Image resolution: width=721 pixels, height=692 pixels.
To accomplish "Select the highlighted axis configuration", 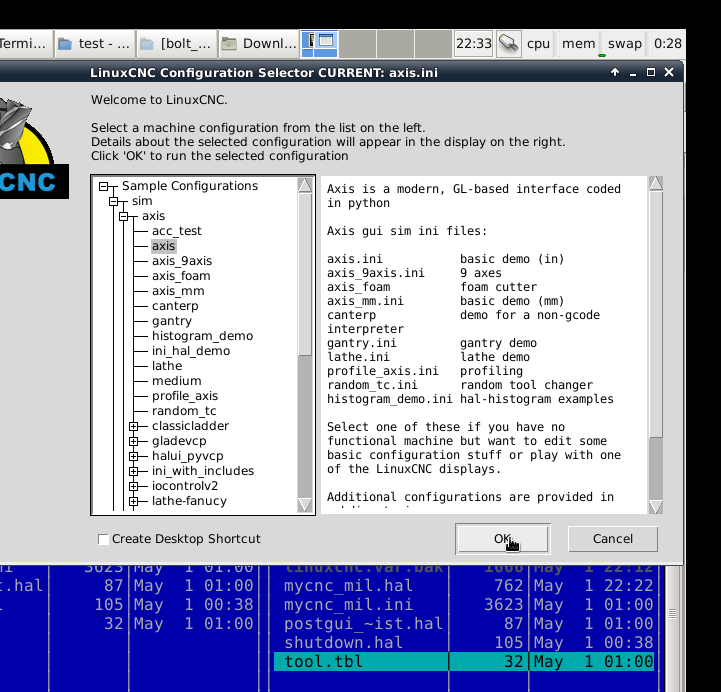I will [163, 246].
